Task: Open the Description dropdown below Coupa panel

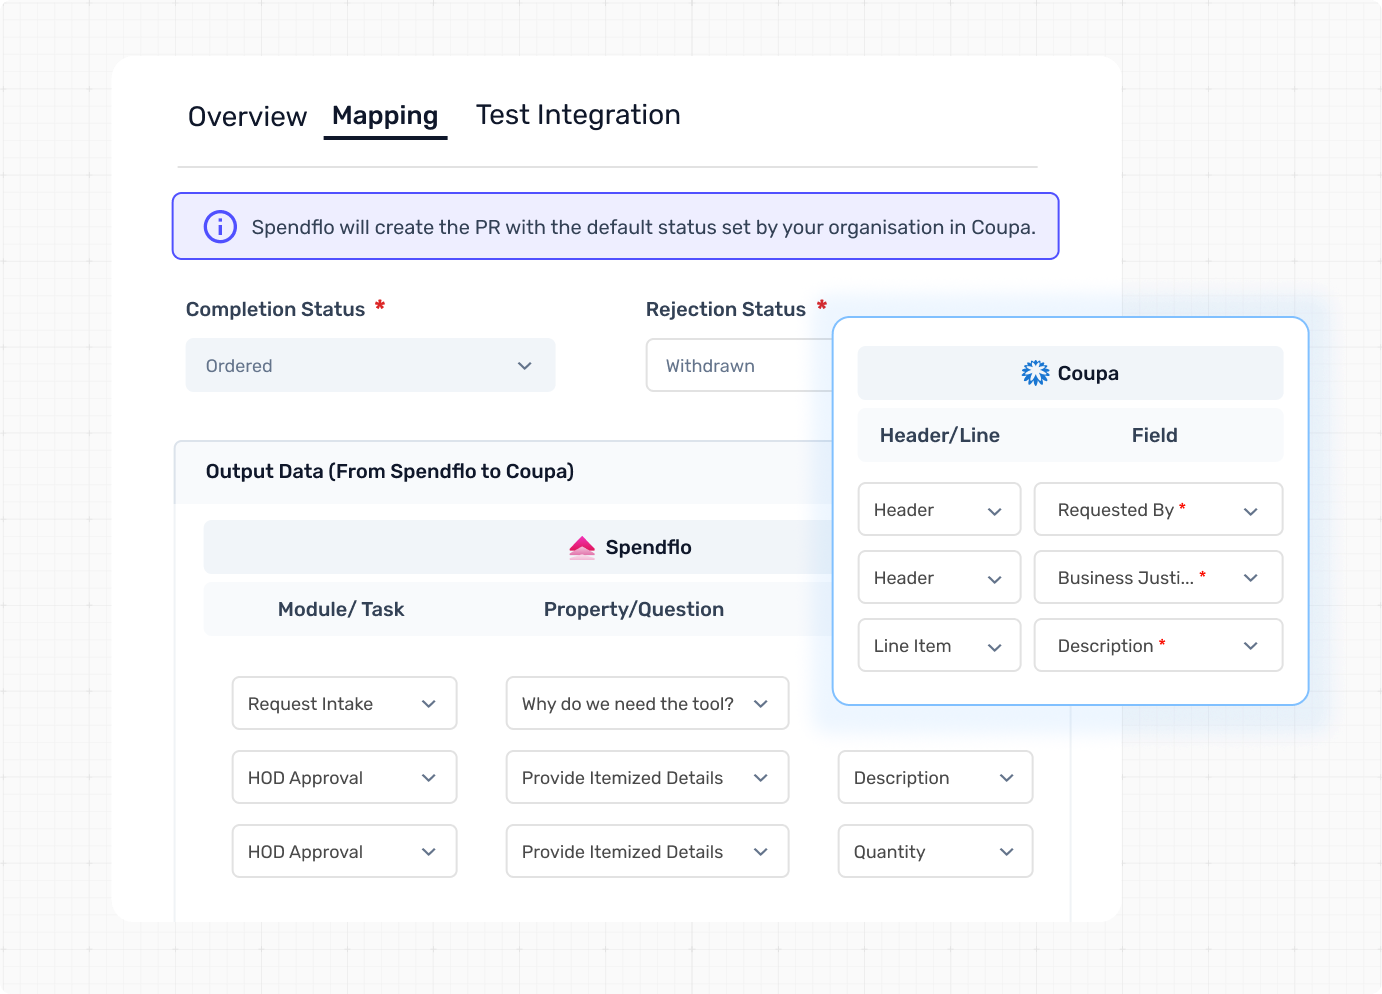Action: click(x=935, y=777)
